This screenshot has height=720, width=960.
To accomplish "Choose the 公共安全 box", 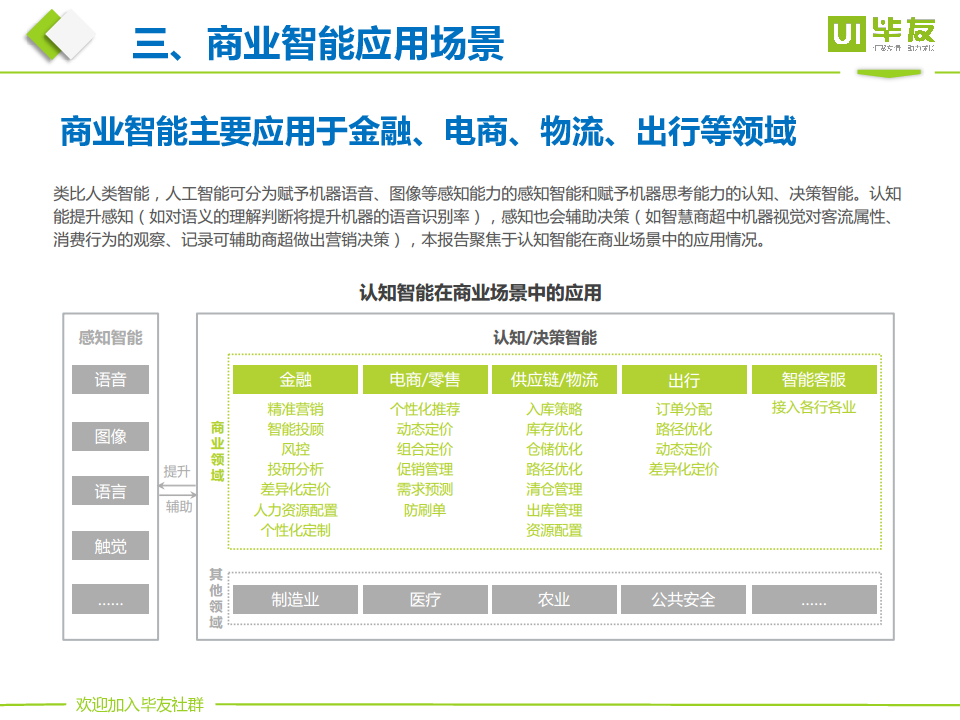I will 683,599.
